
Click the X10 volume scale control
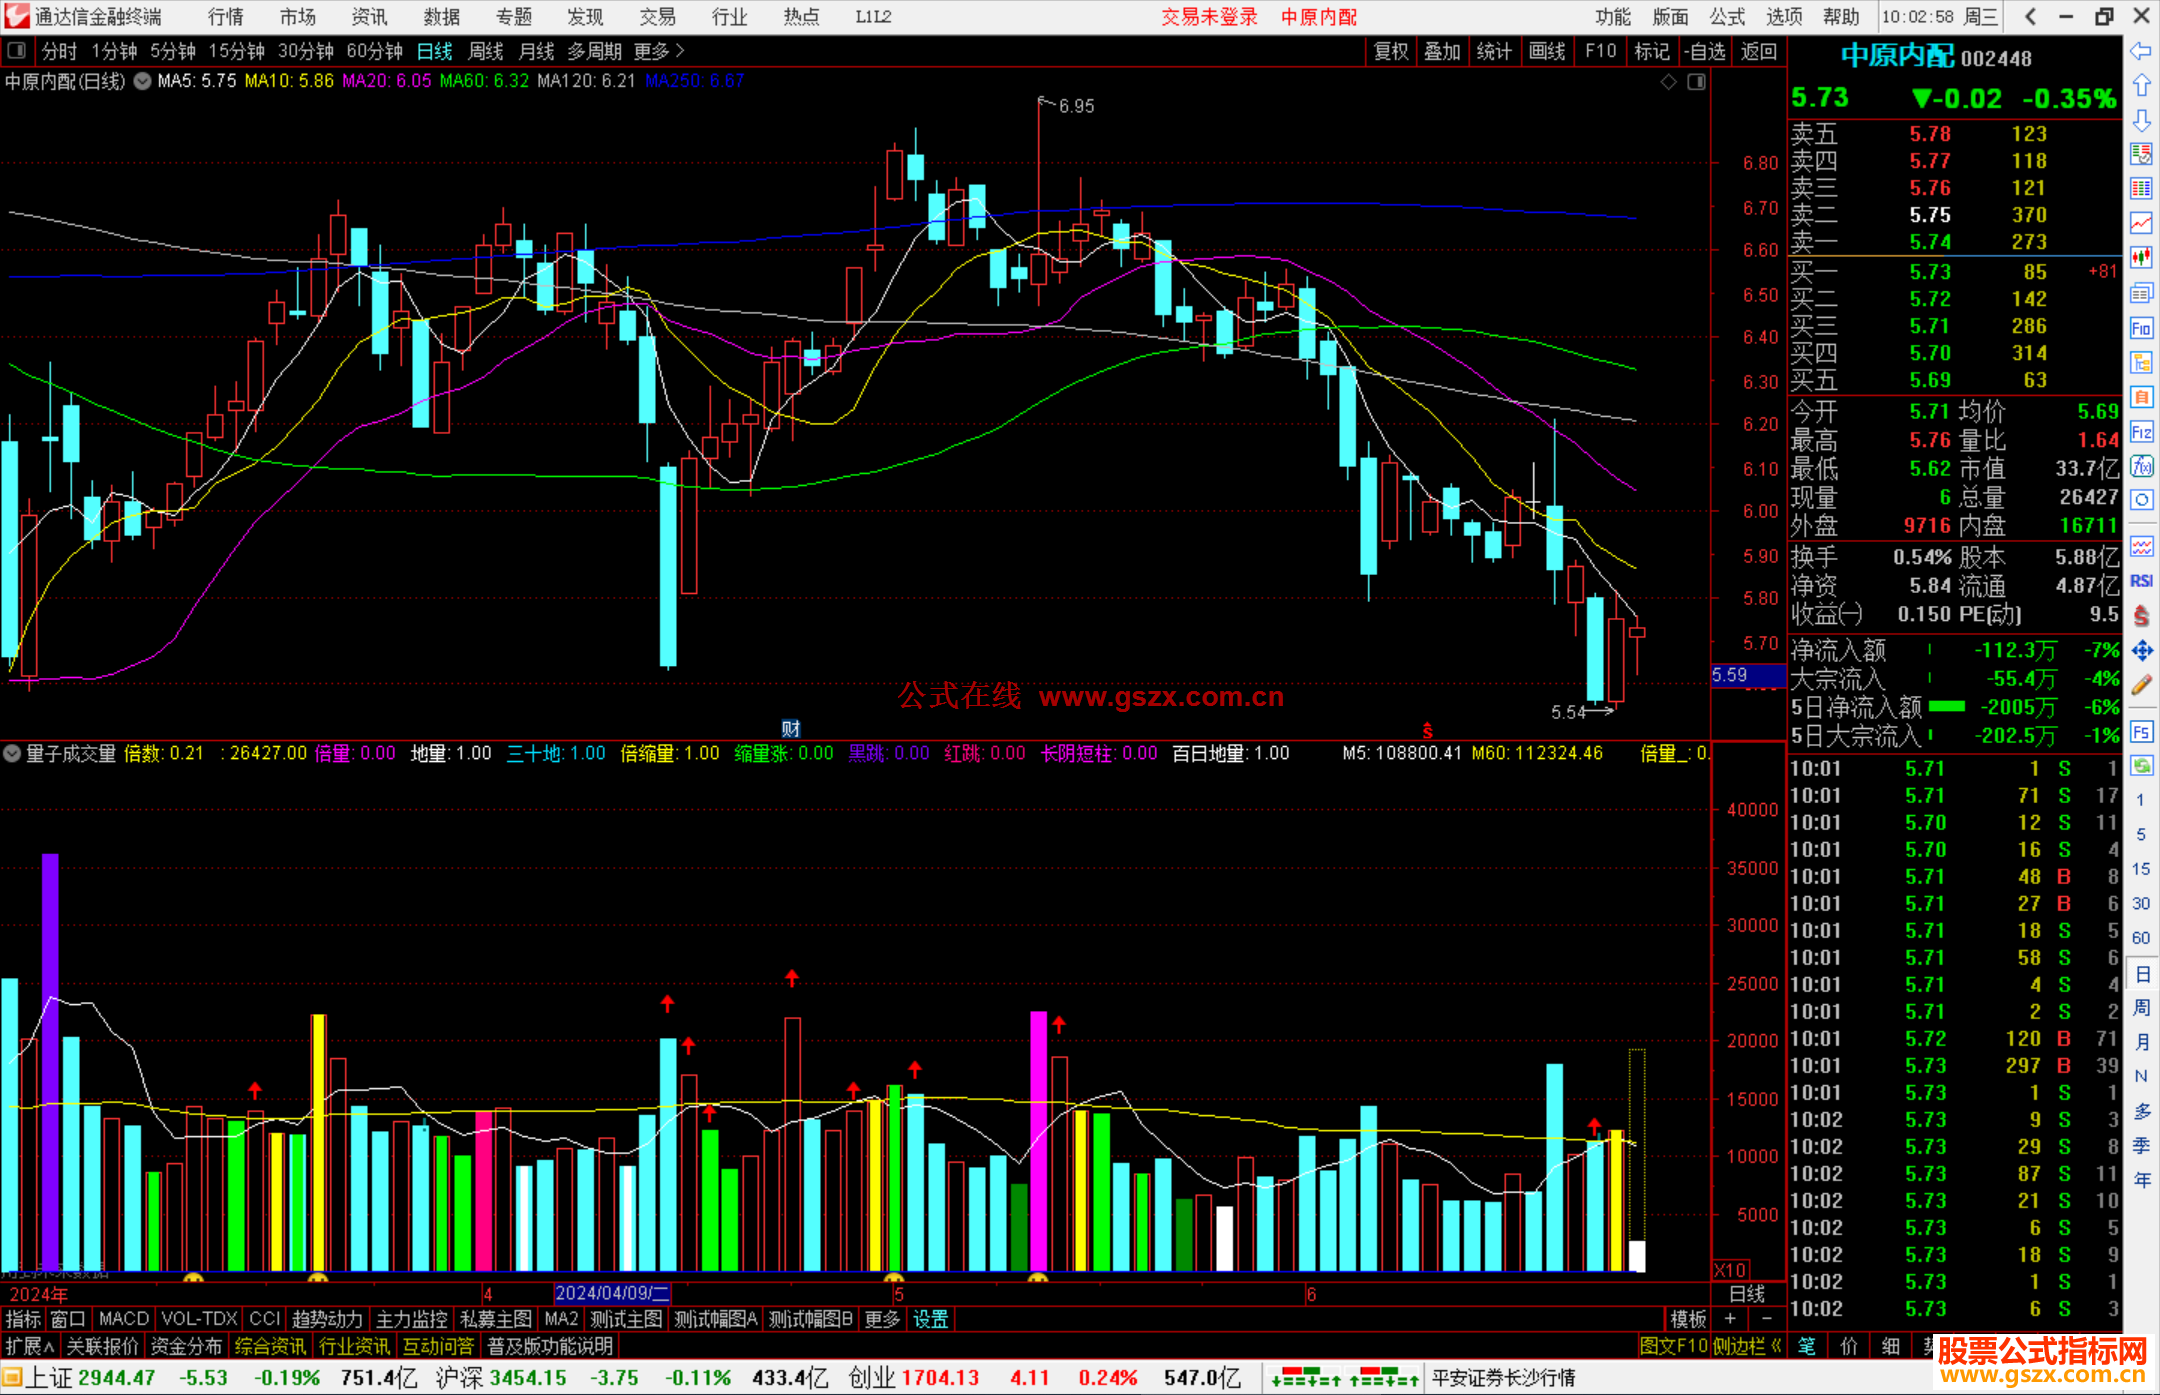(x=1730, y=1269)
